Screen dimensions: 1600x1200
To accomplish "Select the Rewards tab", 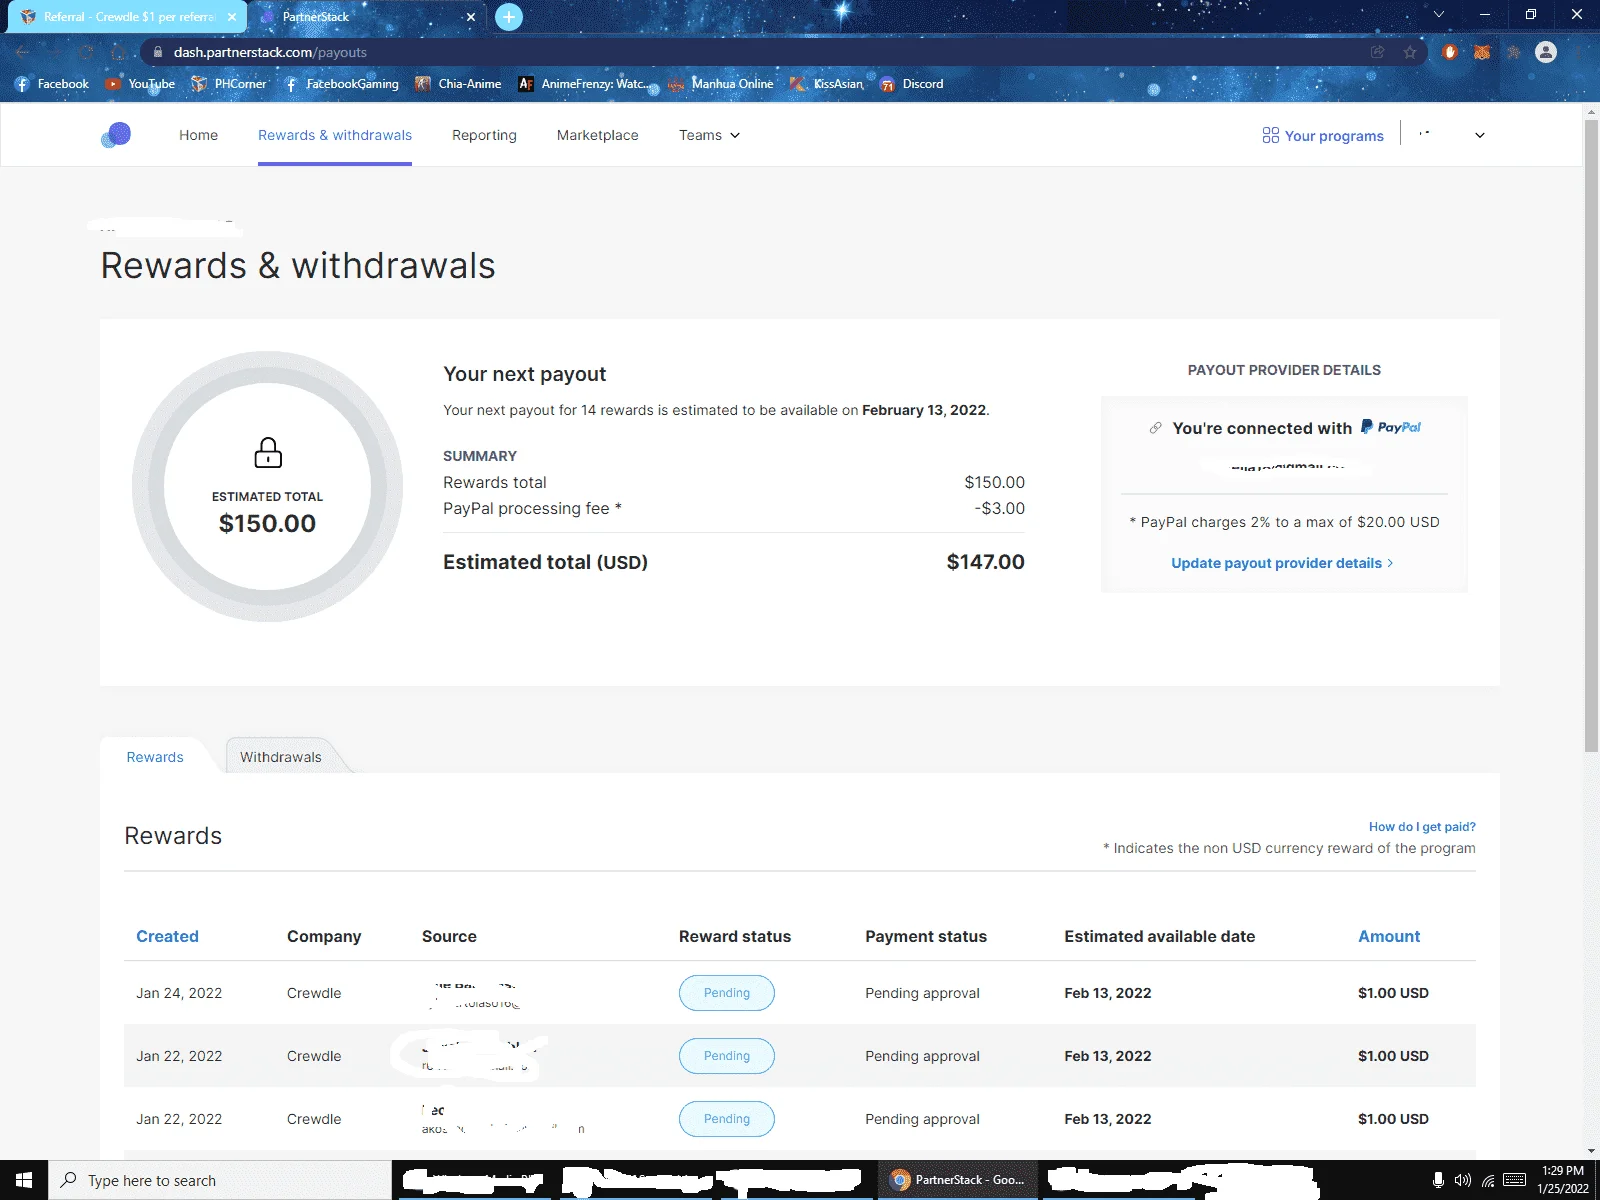I will [155, 757].
